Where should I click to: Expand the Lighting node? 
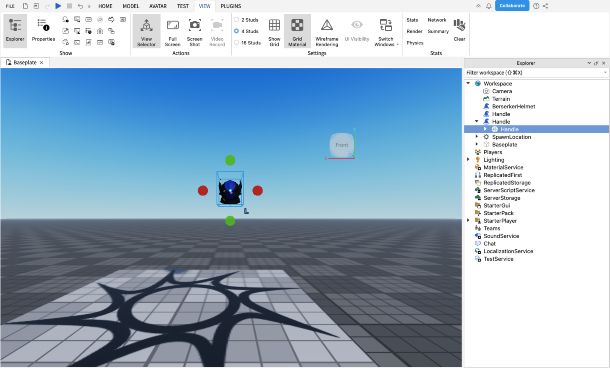point(468,160)
